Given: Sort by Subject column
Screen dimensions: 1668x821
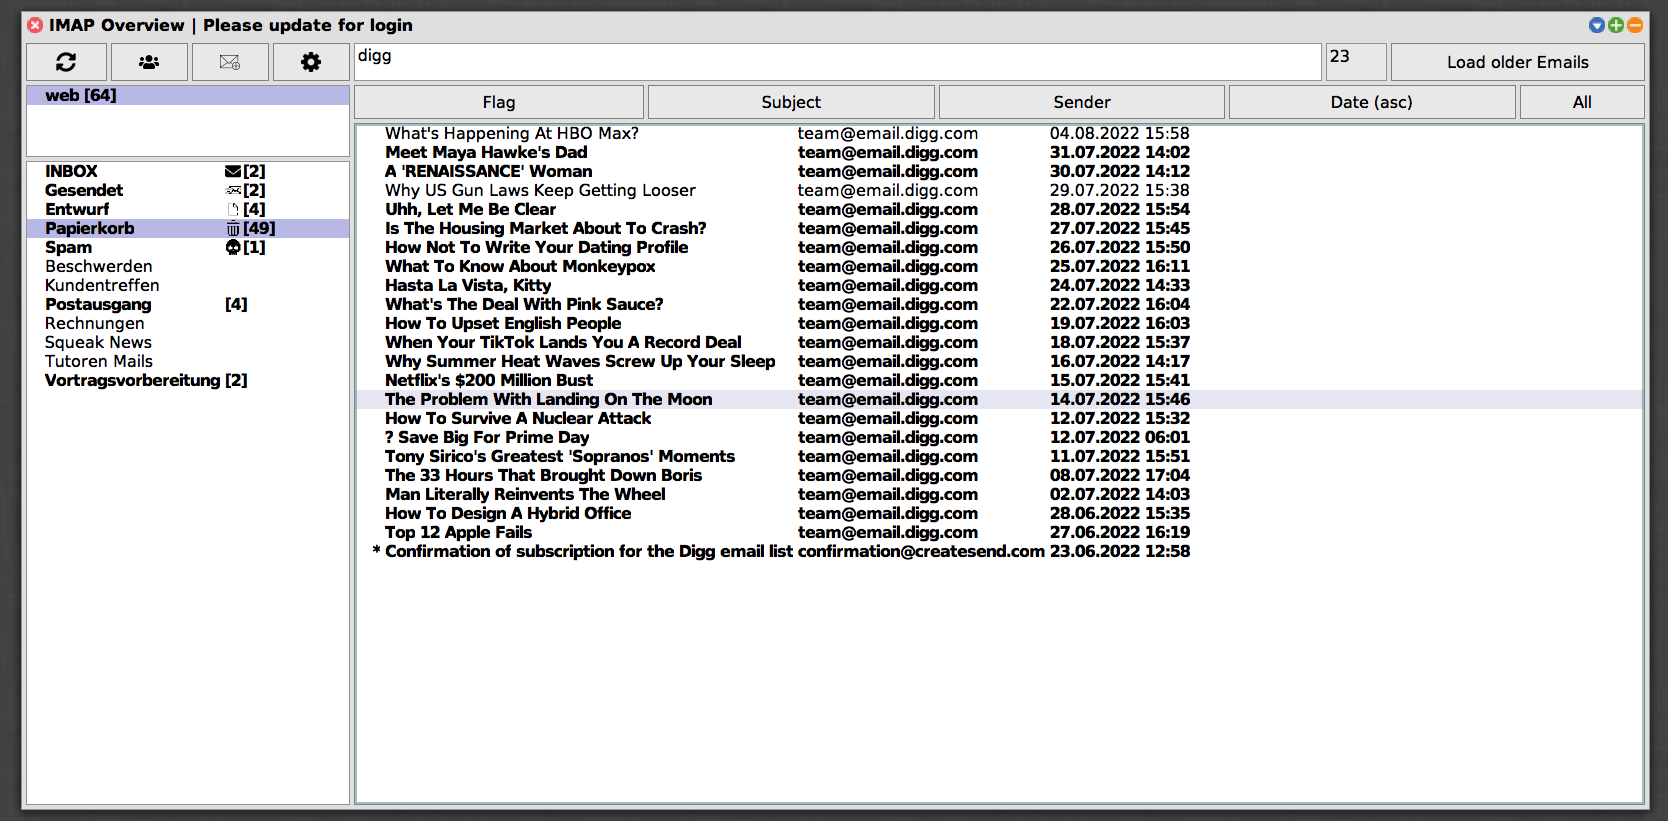Looking at the screenshot, I should (791, 102).
